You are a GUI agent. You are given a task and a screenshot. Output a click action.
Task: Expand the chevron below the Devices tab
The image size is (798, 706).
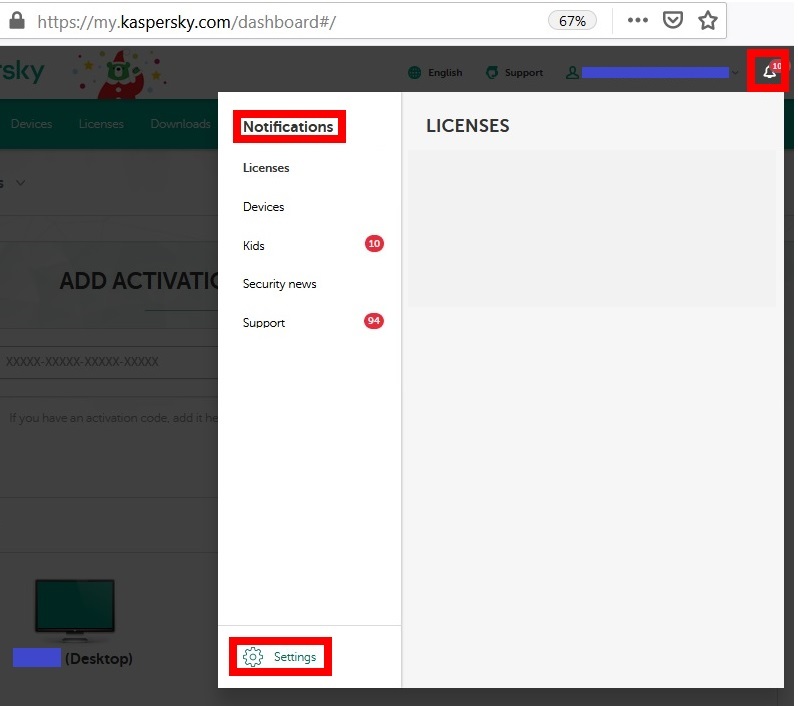(x=20, y=183)
